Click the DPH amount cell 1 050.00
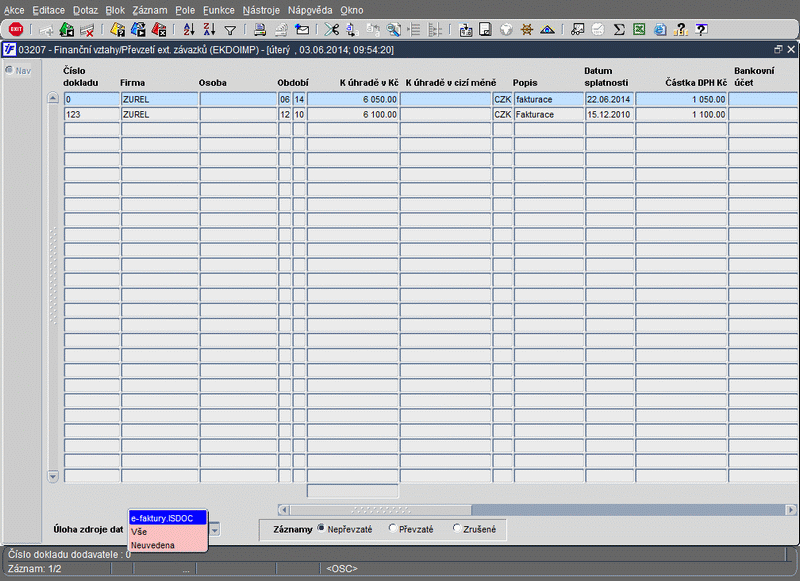Screen dimensions: 800x581 [x=681, y=99]
